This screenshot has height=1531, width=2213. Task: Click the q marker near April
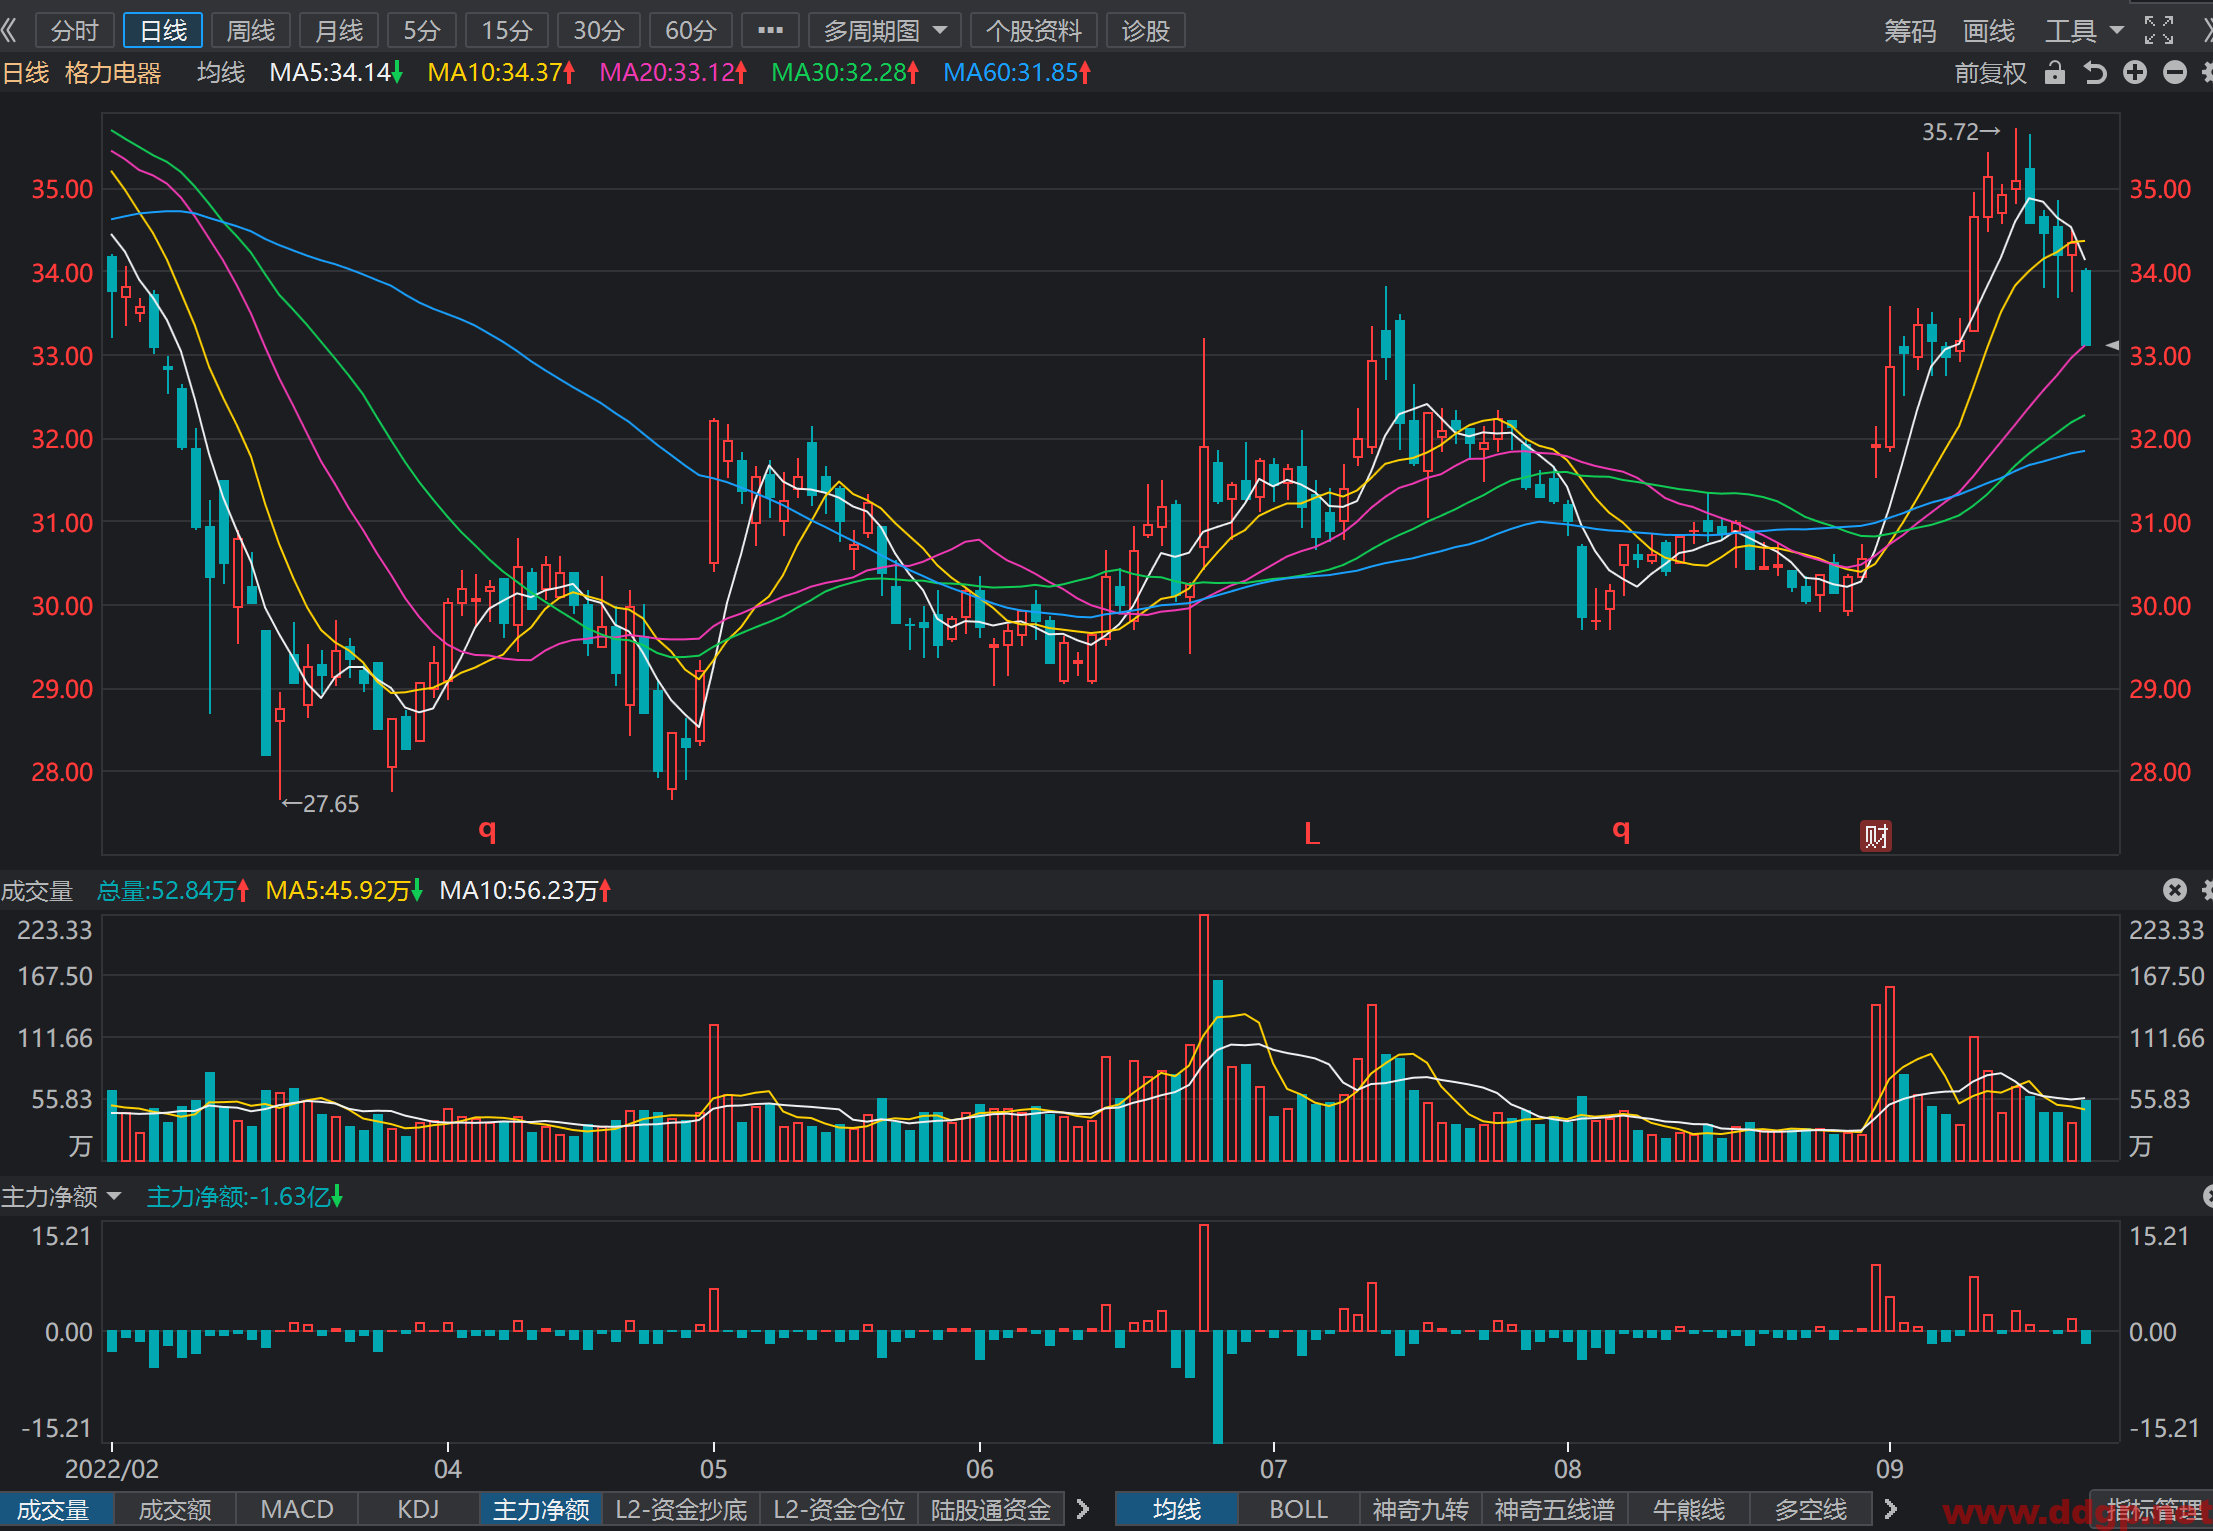point(487,830)
